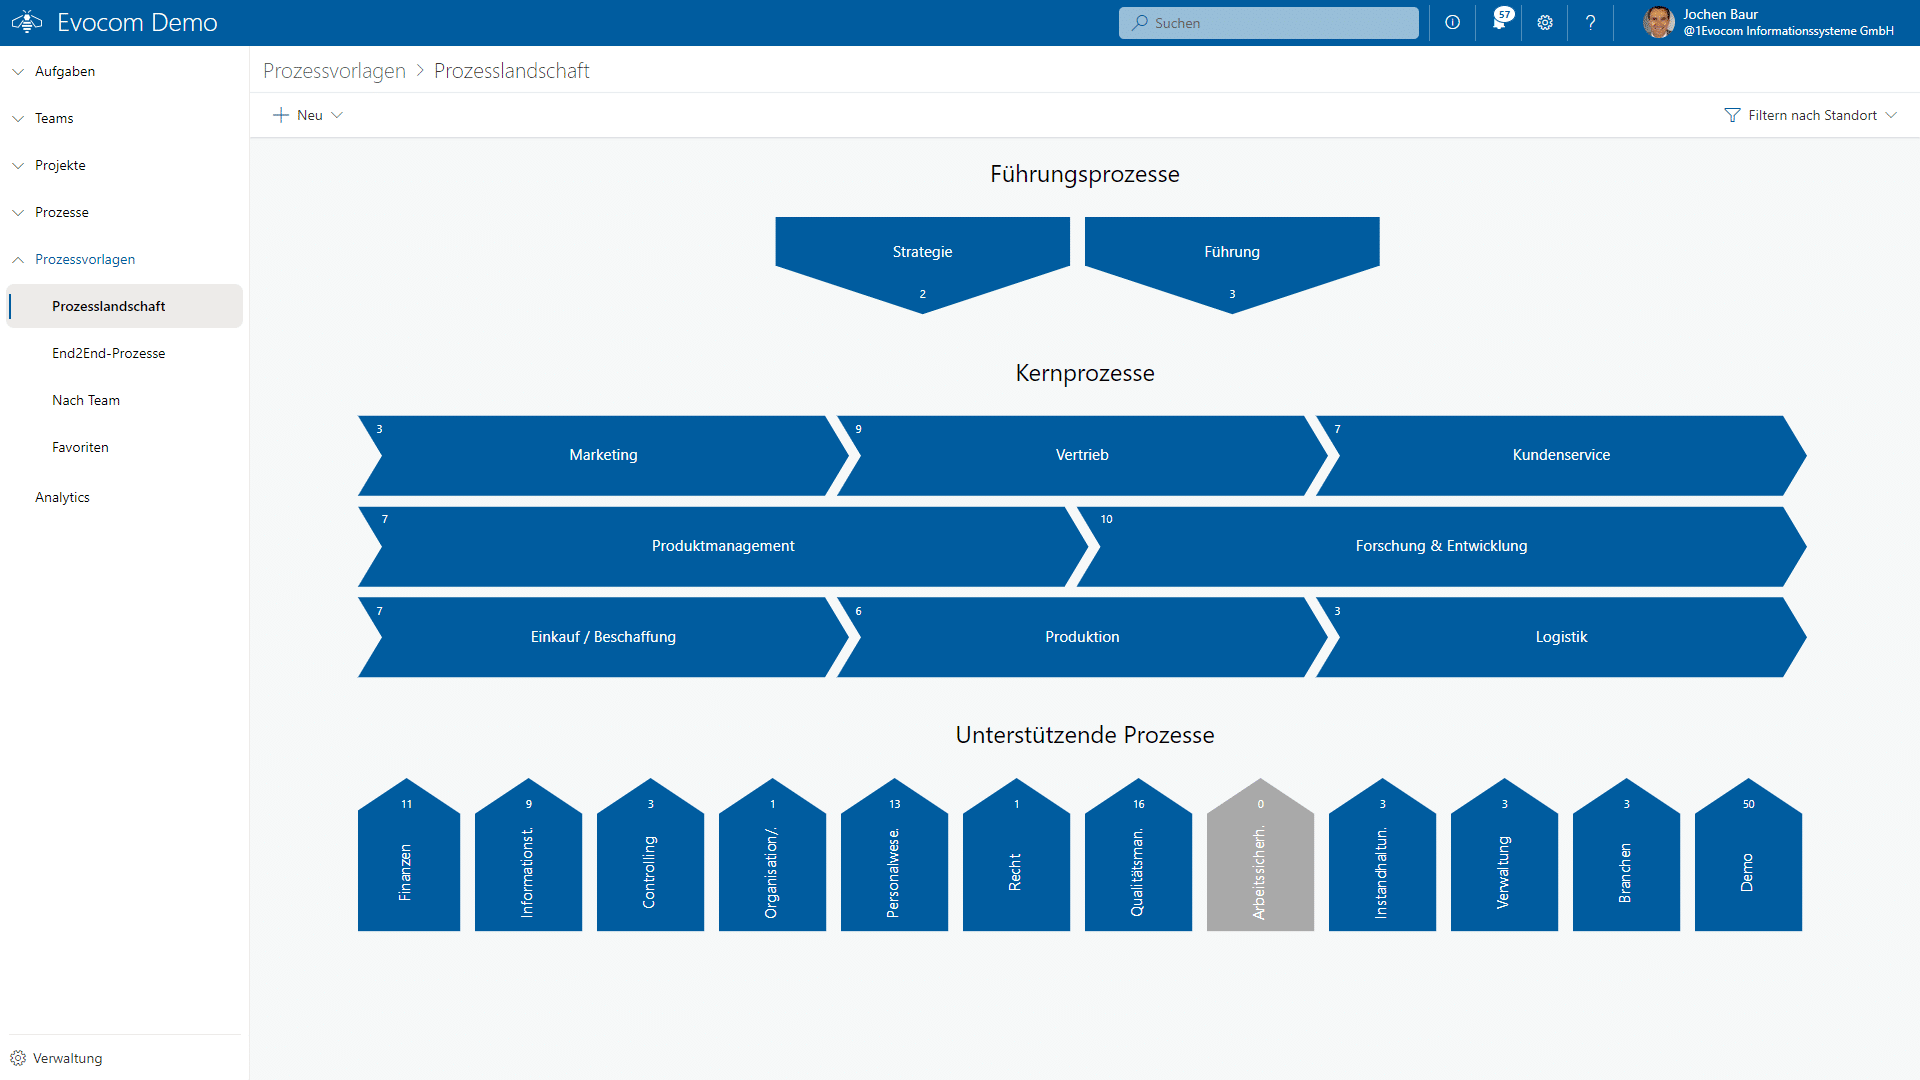Viewport: 1920px width, 1080px height.
Task: Click the search magnifier icon
Action: pyautogui.click(x=1140, y=22)
